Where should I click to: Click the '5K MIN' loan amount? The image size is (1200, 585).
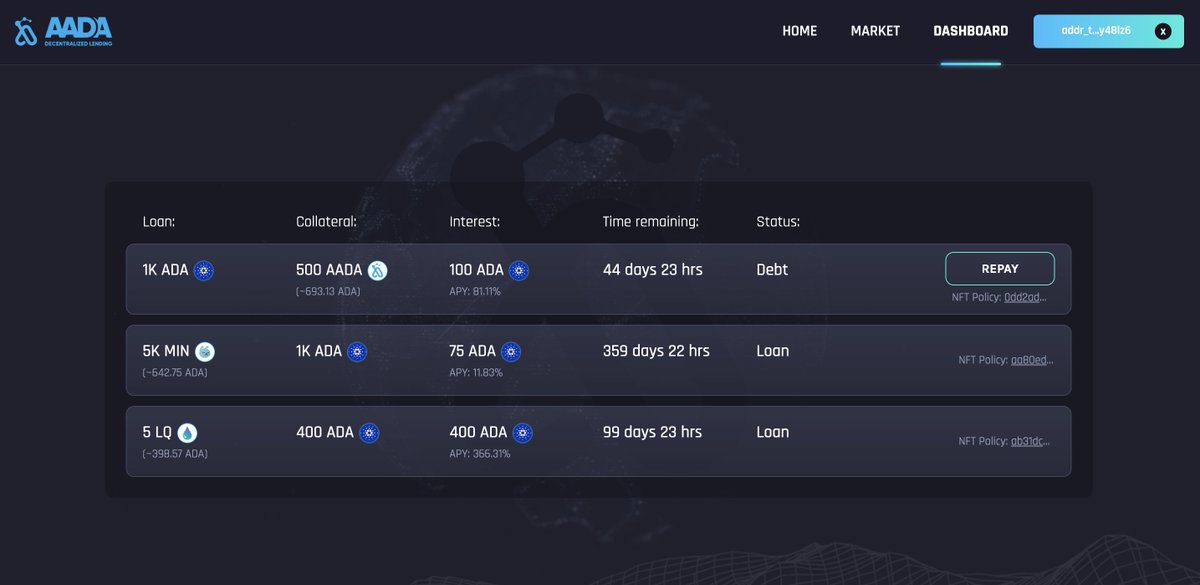point(166,351)
